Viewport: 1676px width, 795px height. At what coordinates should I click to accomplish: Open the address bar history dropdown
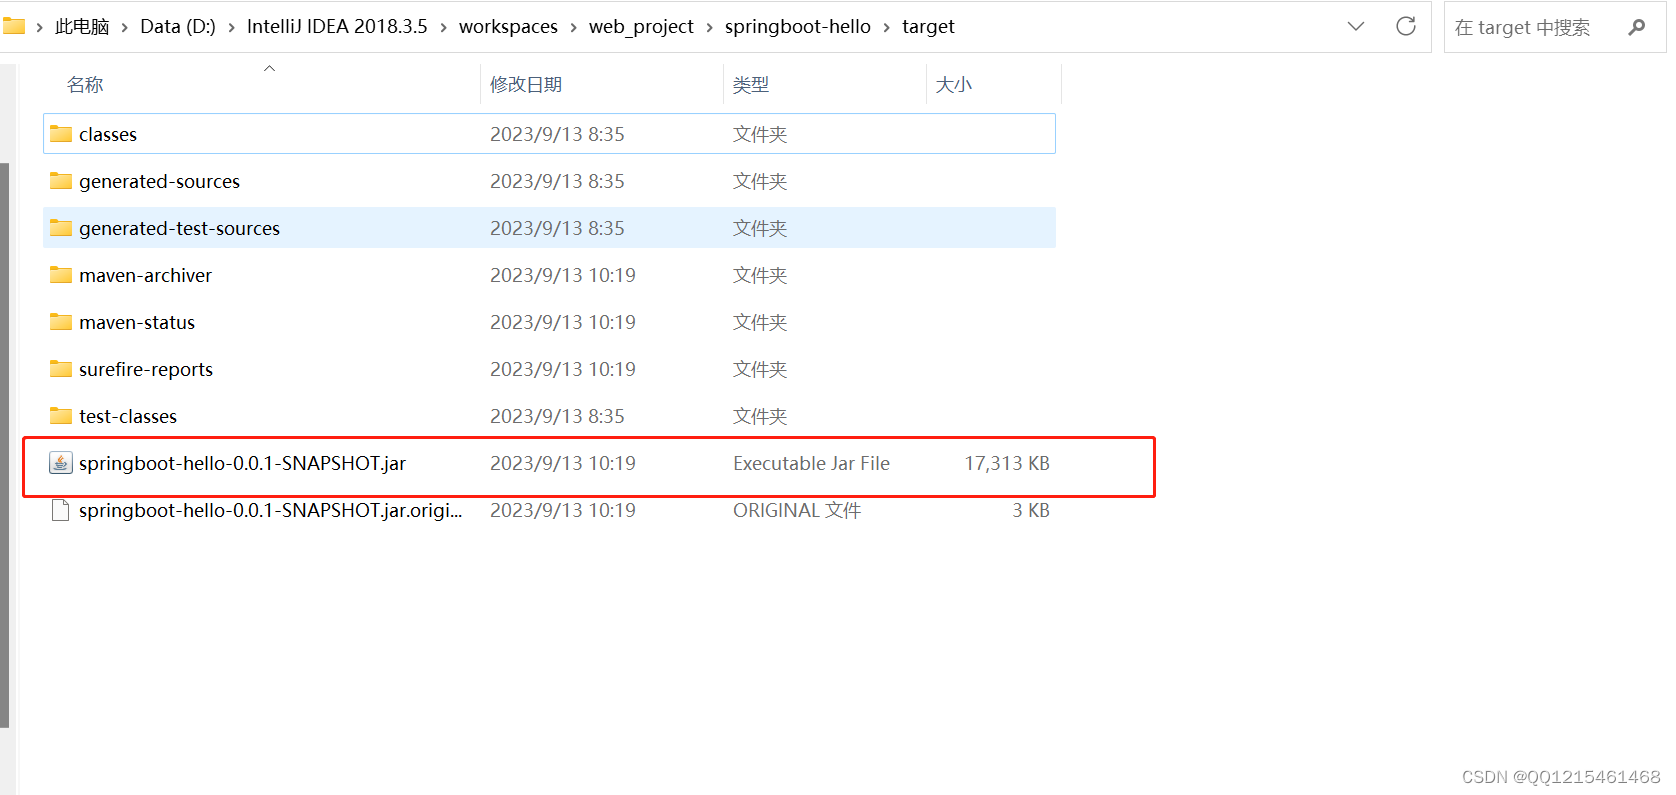pyautogui.click(x=1356, y=26)
